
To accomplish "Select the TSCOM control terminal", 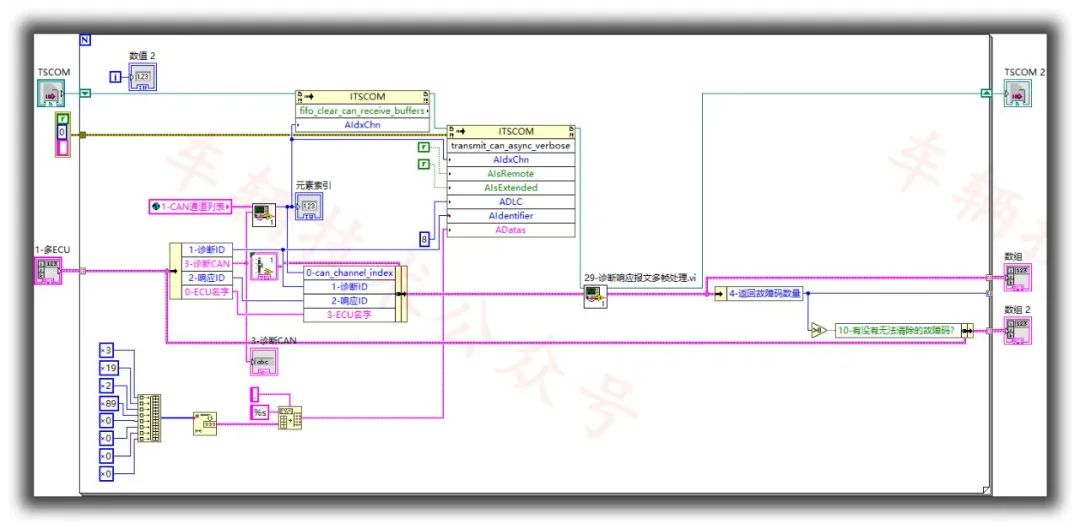I will tap(52, 93).
